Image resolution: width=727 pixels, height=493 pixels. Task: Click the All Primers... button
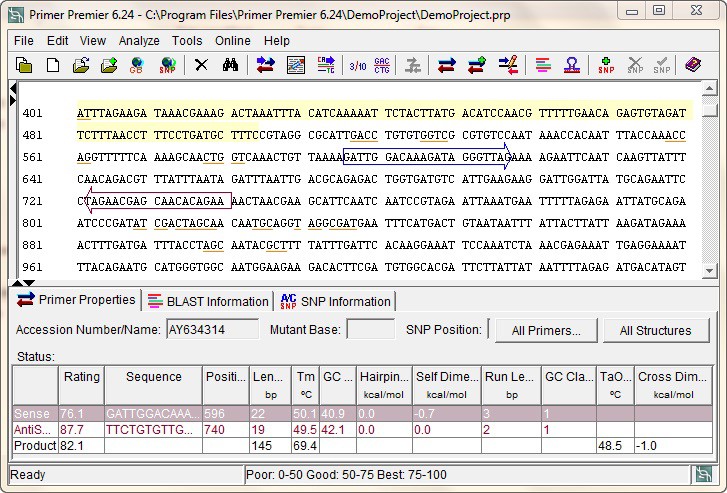pyautogui.click(x=546, y=331)
